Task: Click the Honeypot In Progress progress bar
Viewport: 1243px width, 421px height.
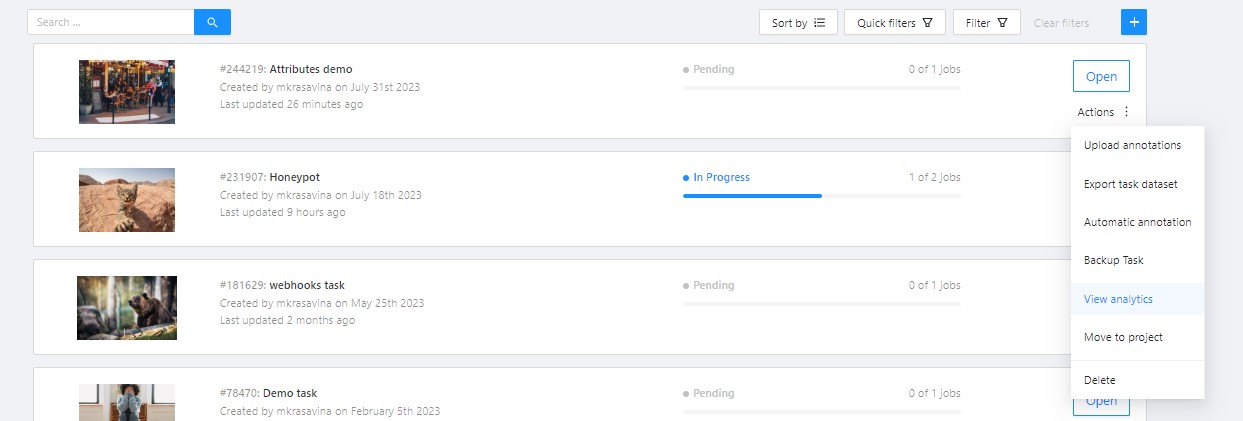Action: (x=821, y=196)
